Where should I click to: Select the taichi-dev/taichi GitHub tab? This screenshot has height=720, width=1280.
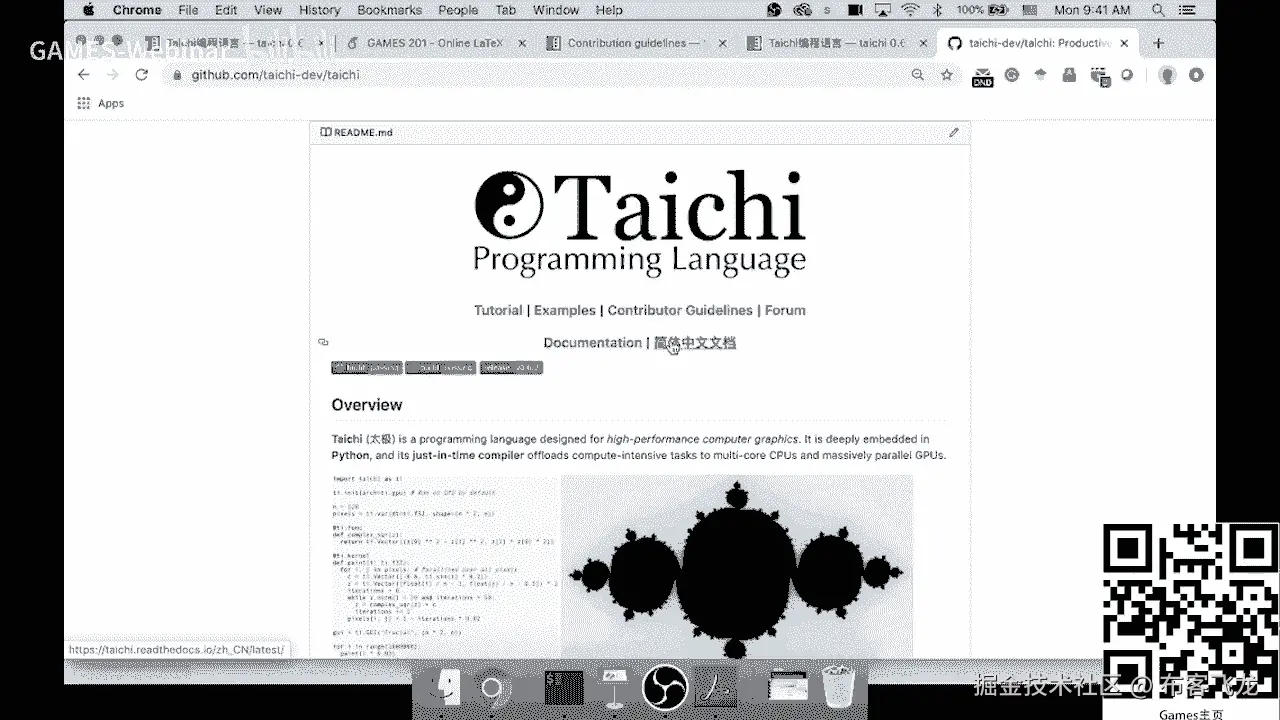click(x=1036, y=43)
